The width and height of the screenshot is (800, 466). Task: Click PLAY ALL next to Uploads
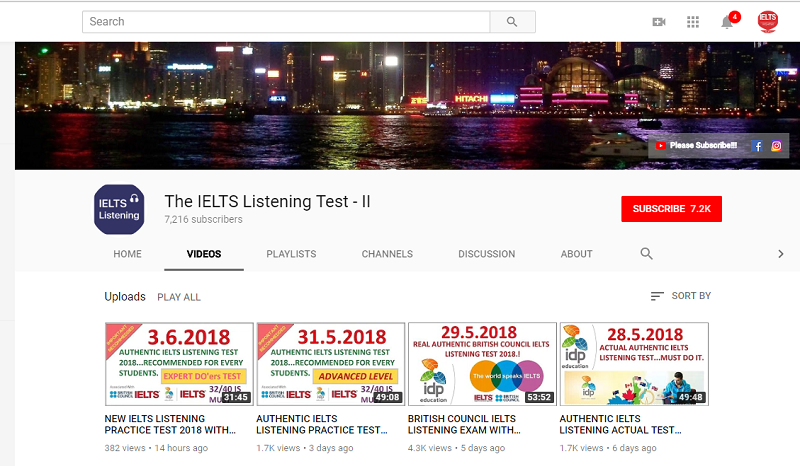(179, 297)
